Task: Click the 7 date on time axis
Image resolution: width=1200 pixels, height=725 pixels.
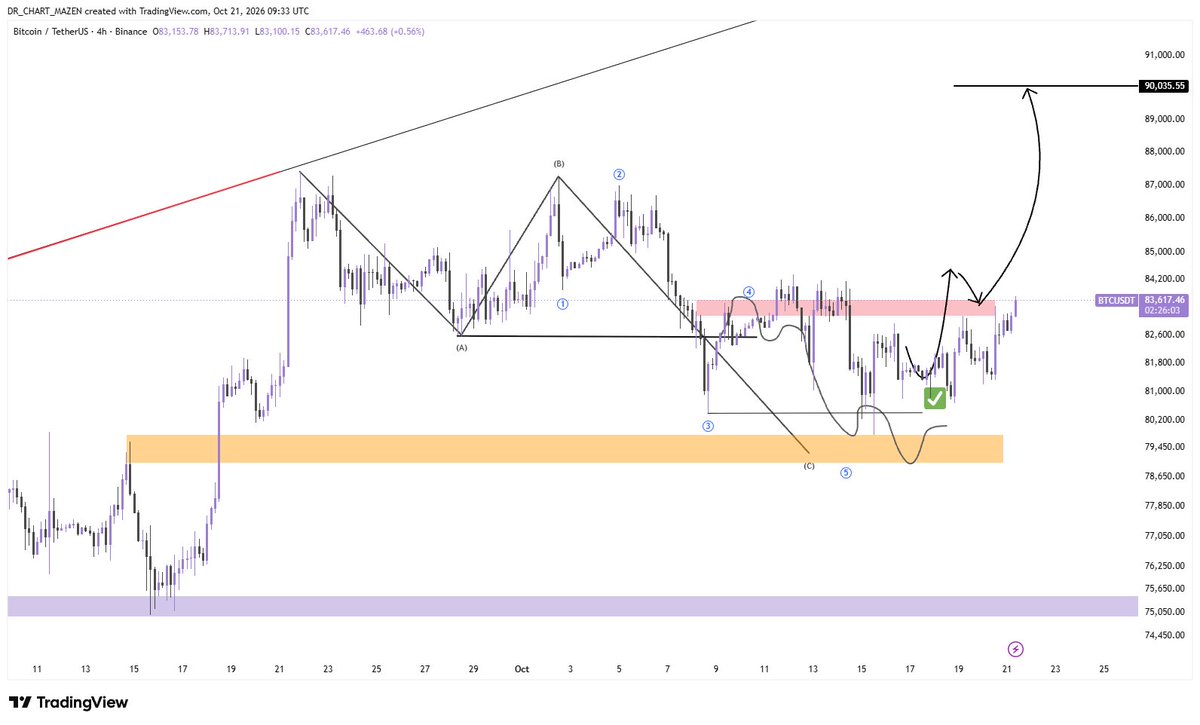Action: point(667,668)
